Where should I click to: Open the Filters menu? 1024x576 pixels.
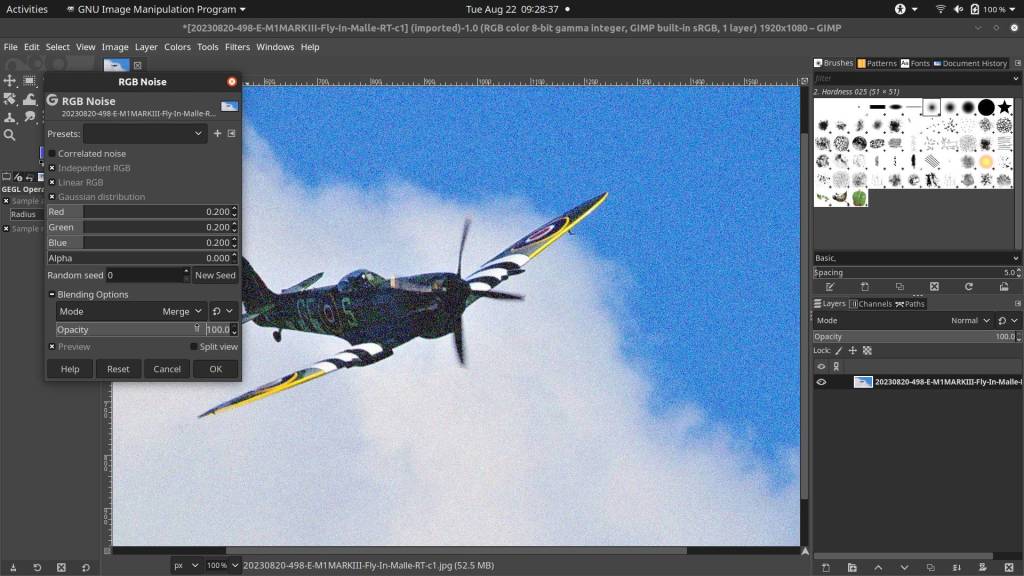(x=237, y=47)
